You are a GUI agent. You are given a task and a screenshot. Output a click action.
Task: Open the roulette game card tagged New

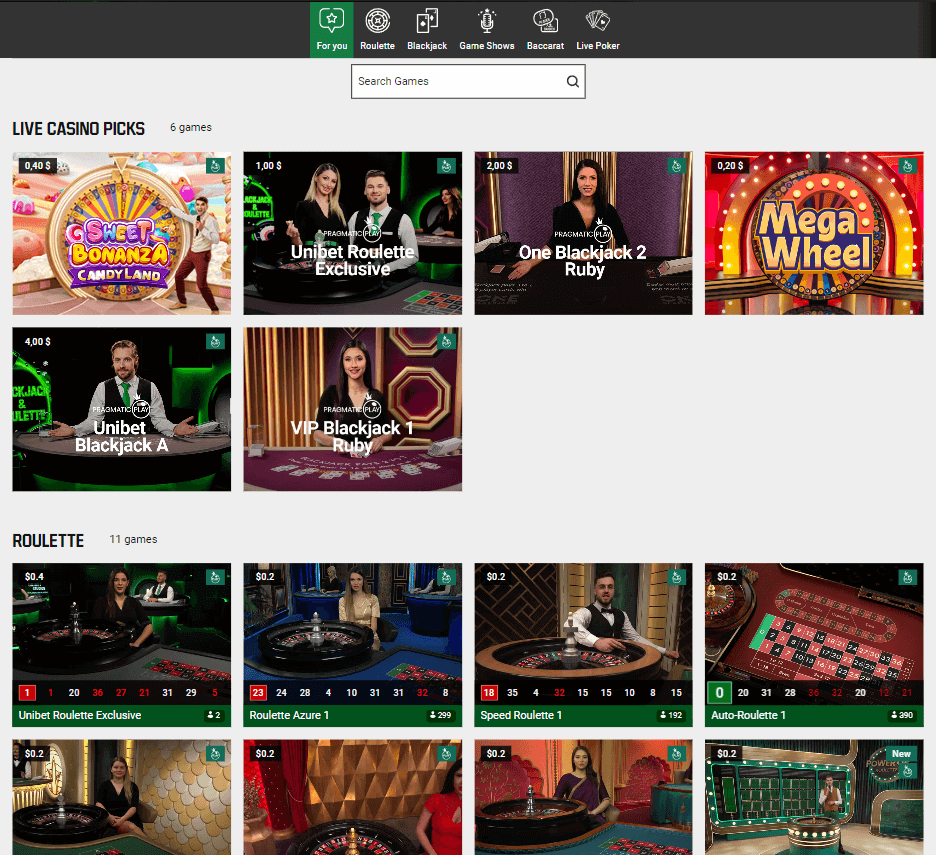[x=814, y=798]
